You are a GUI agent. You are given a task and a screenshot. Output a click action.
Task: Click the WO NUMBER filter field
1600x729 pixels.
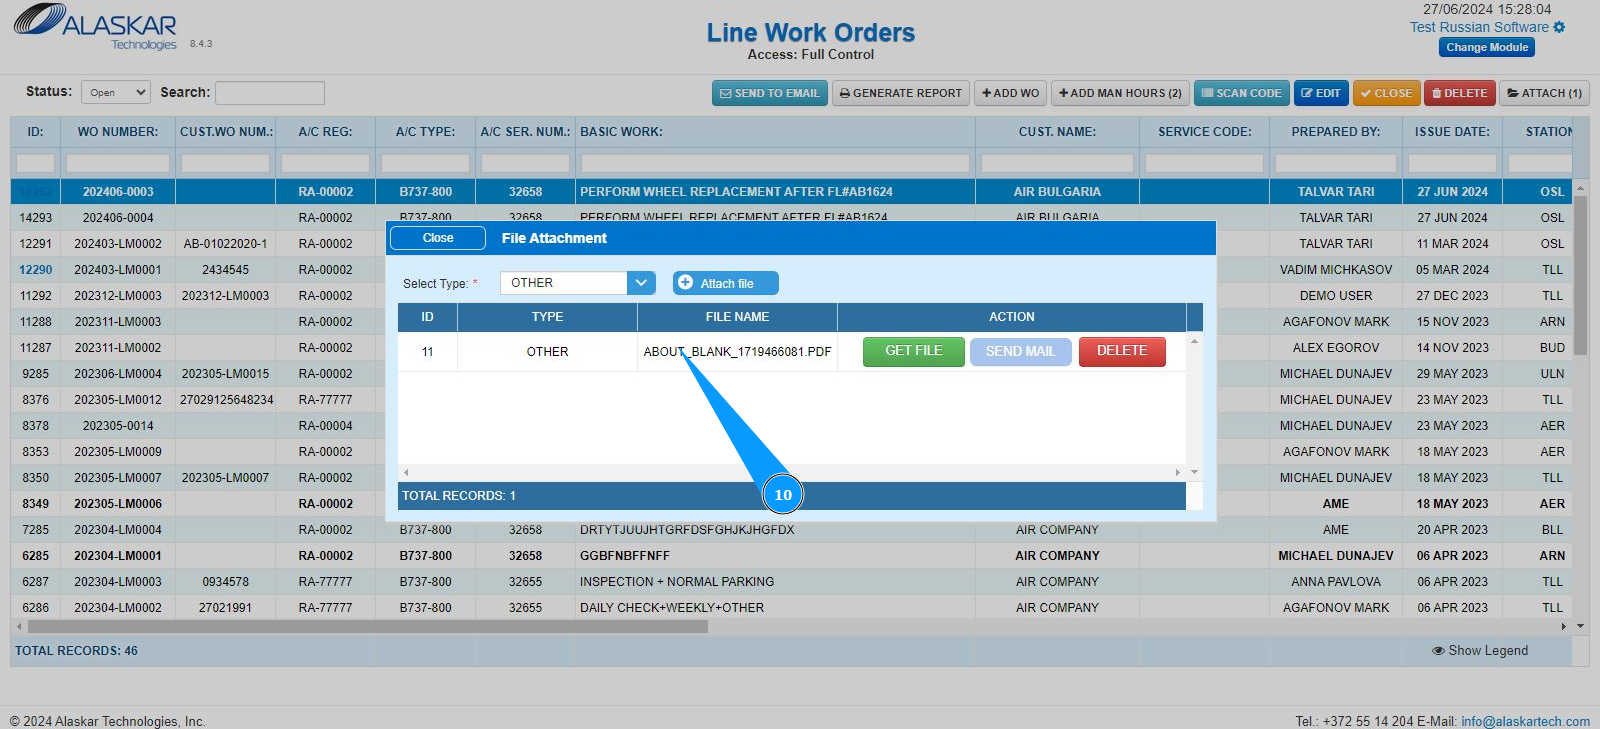pos(118,163)
